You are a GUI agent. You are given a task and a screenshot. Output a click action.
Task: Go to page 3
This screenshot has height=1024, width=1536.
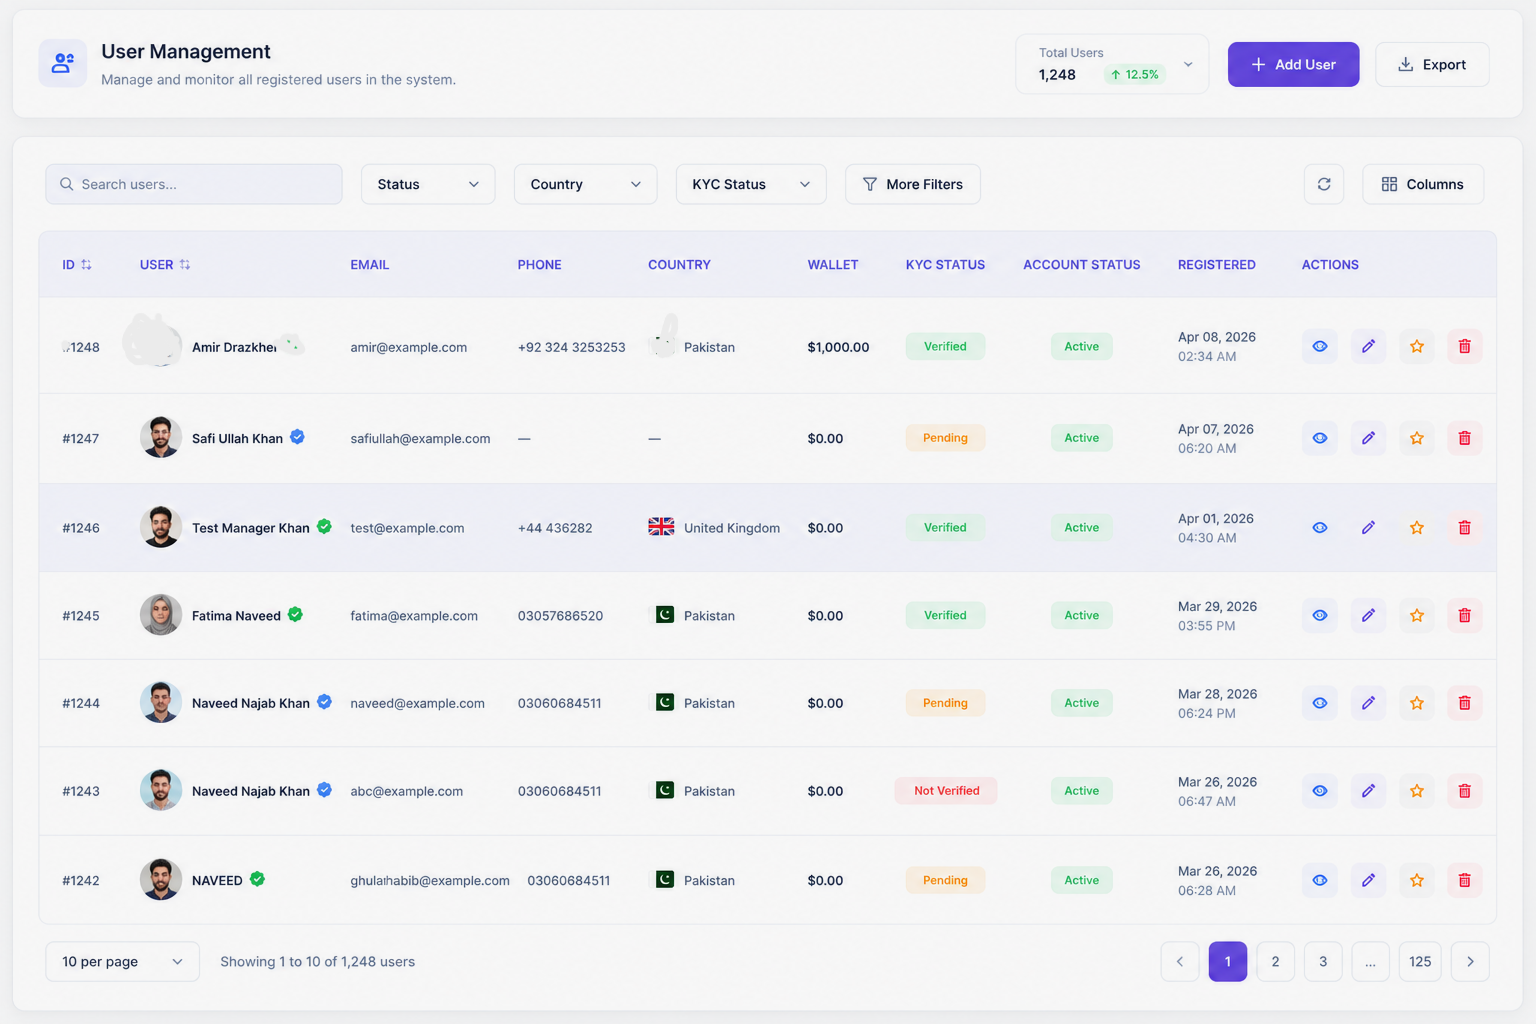tap(1323, 962)
